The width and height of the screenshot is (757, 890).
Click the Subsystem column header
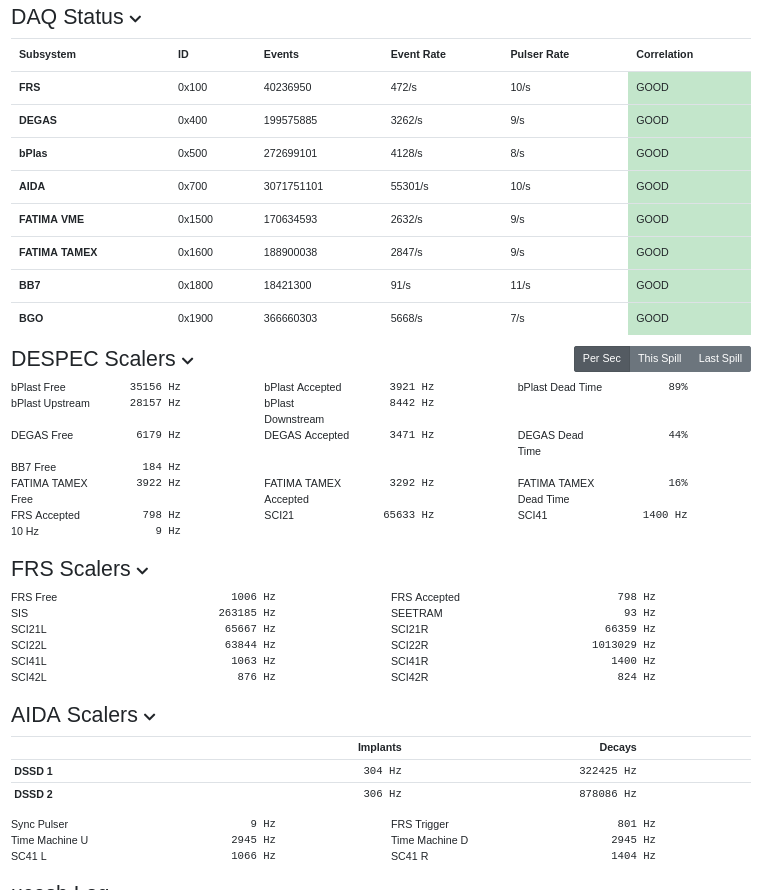click(x=47, y=55)
